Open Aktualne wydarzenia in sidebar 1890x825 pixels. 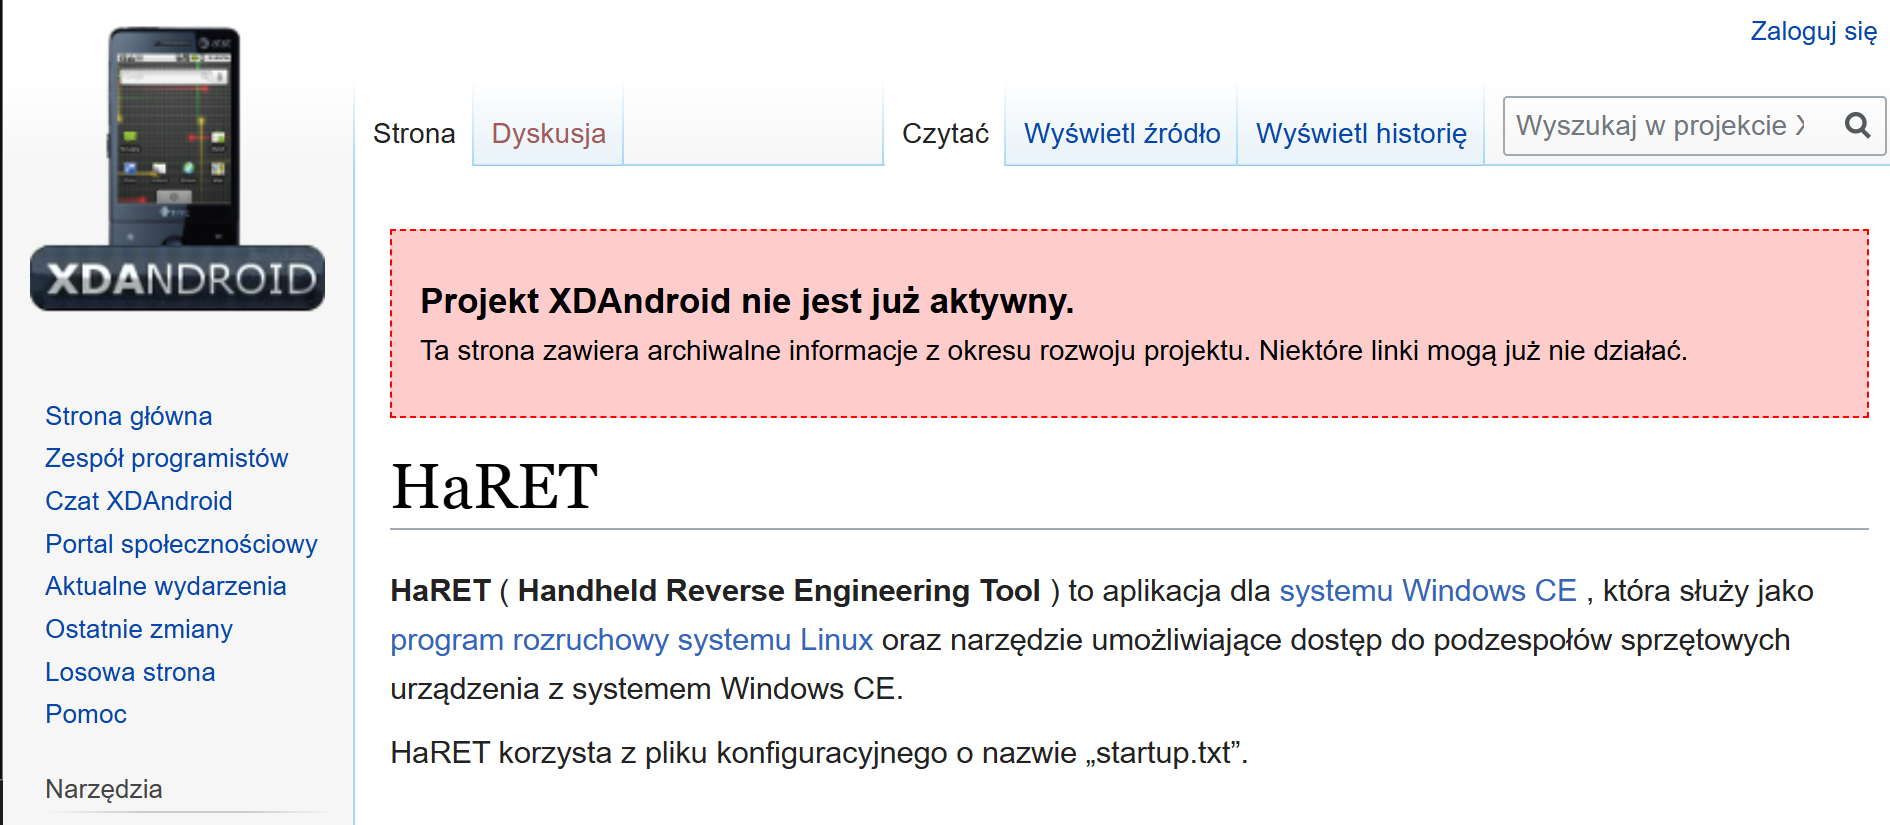[166, 587]
